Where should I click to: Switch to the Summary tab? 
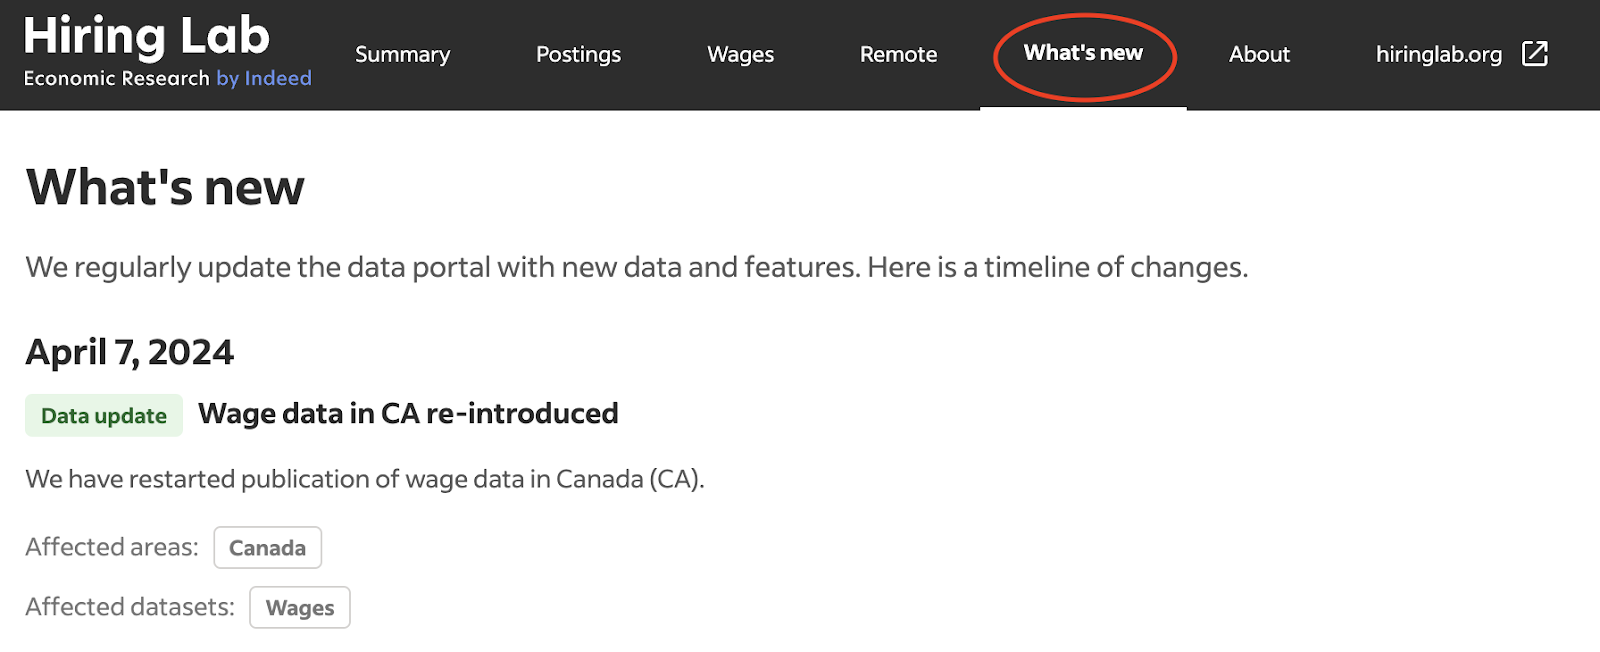402,55
